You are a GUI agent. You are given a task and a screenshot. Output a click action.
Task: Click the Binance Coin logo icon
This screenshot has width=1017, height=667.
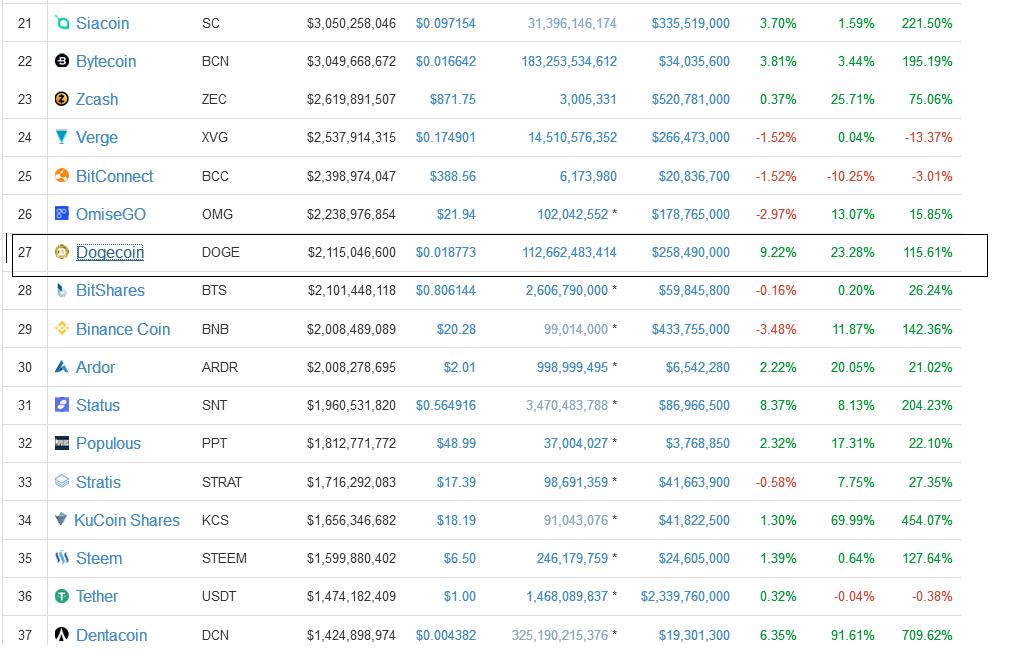click(62, 328)
